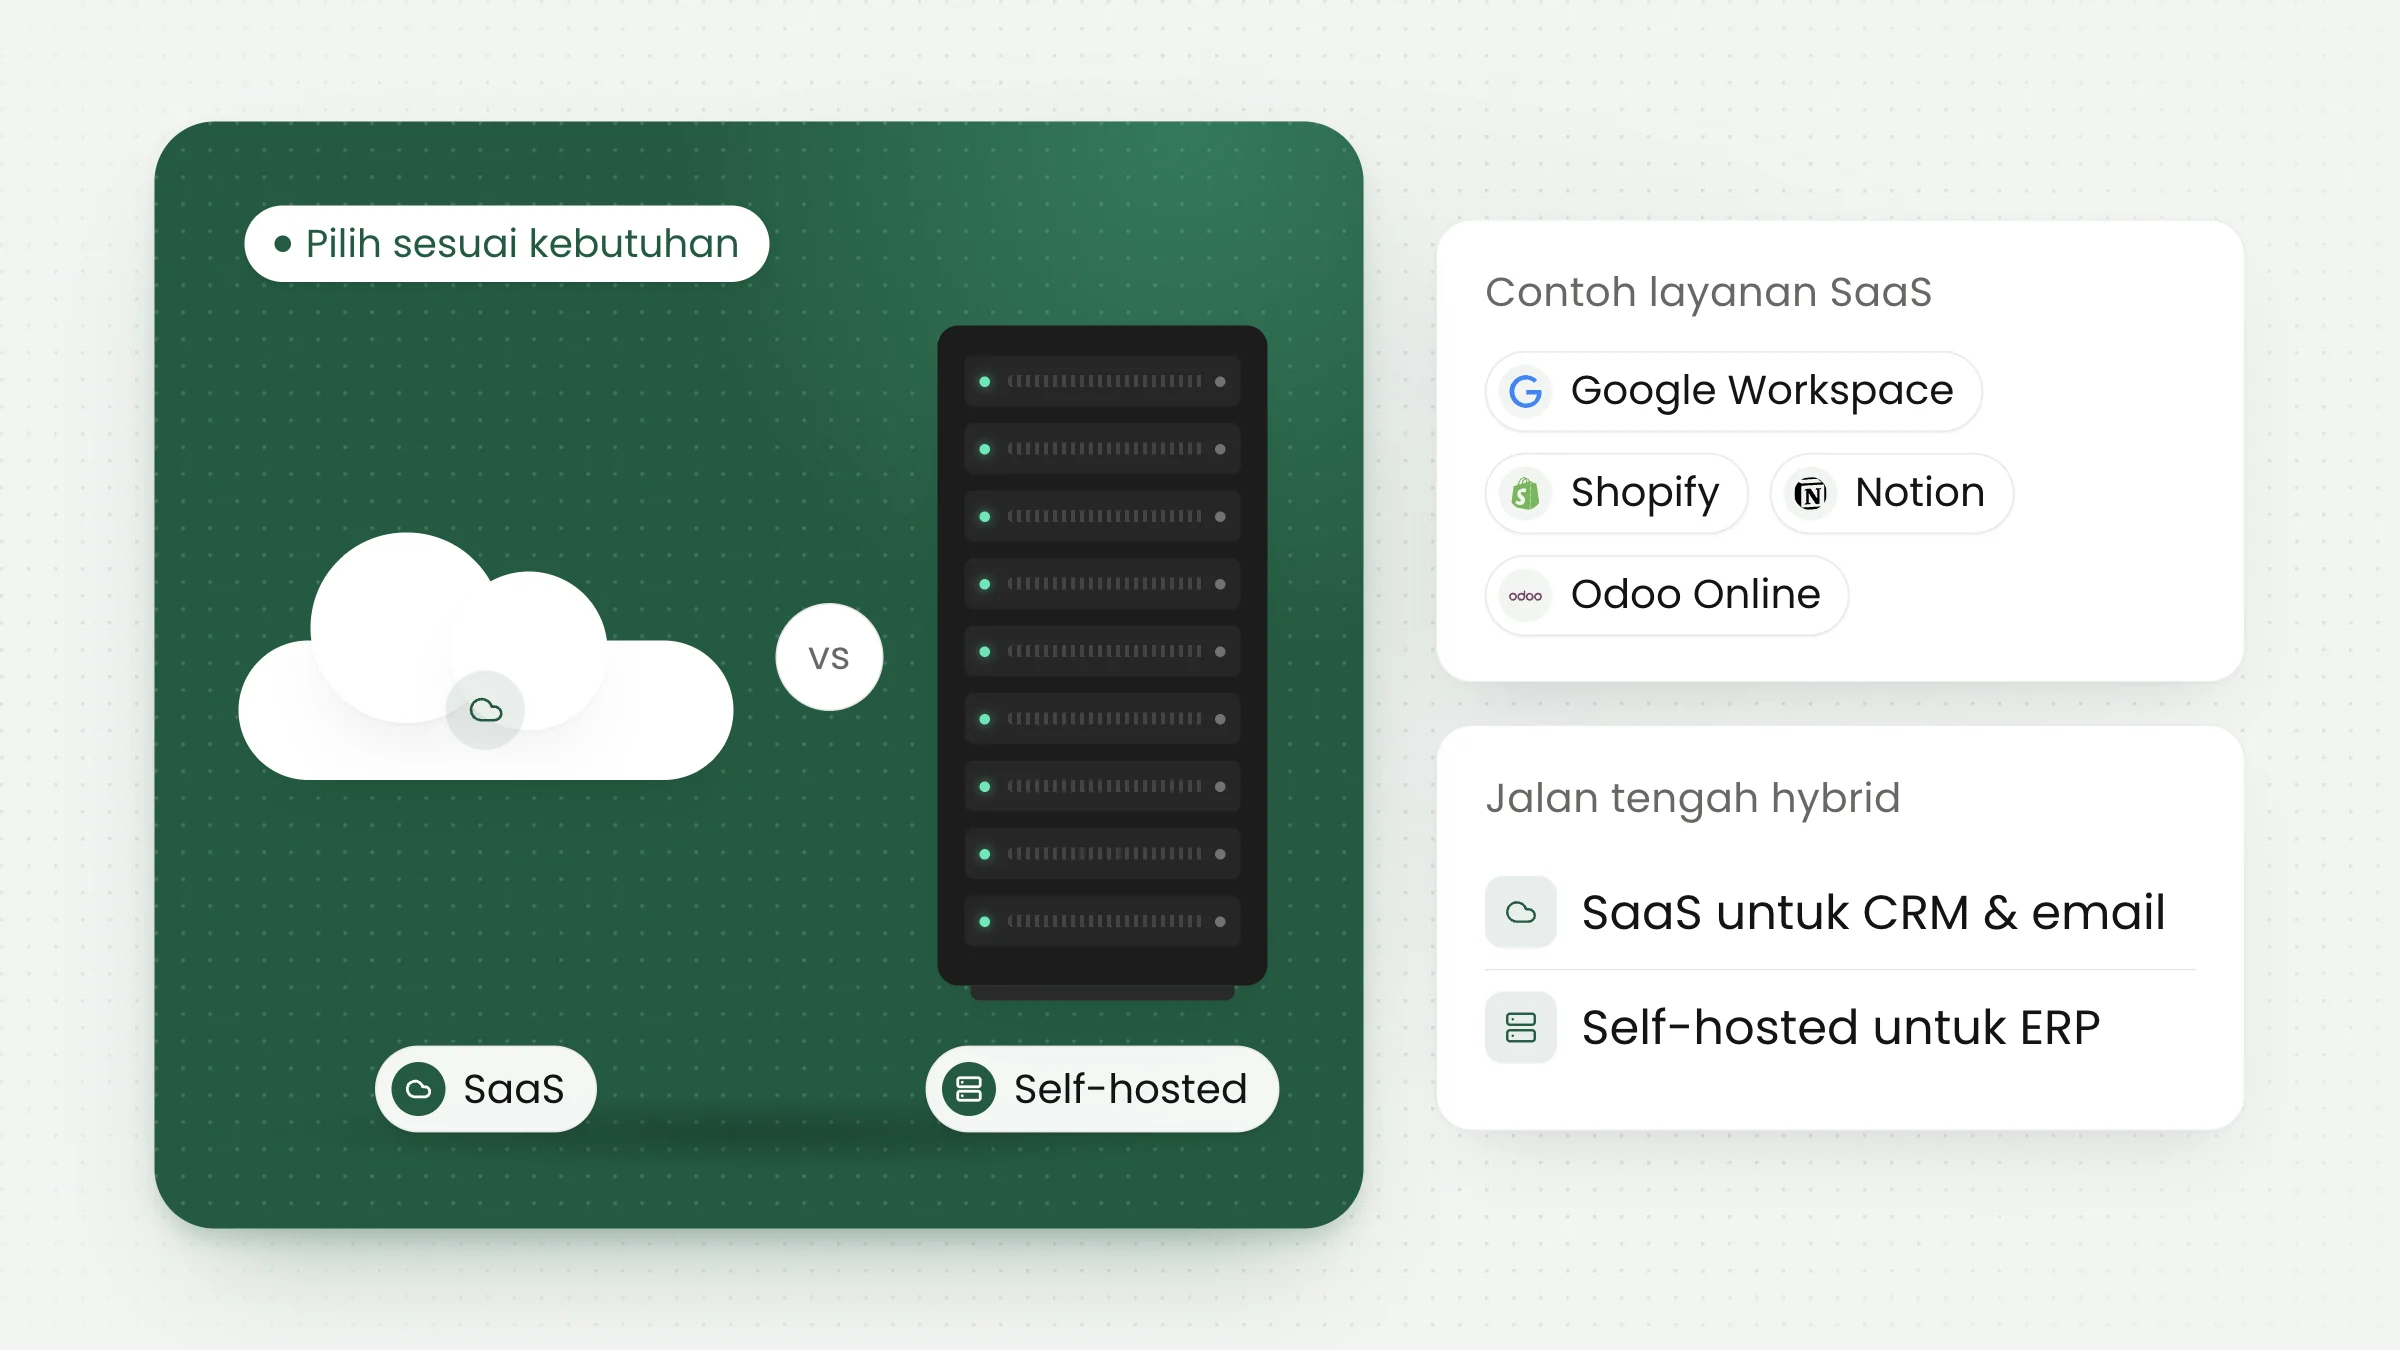This screenshot has width=2400, height=1350.
Task: Click the Jalan tengah hybrid heading
Action: click(x=1693, y=798)
